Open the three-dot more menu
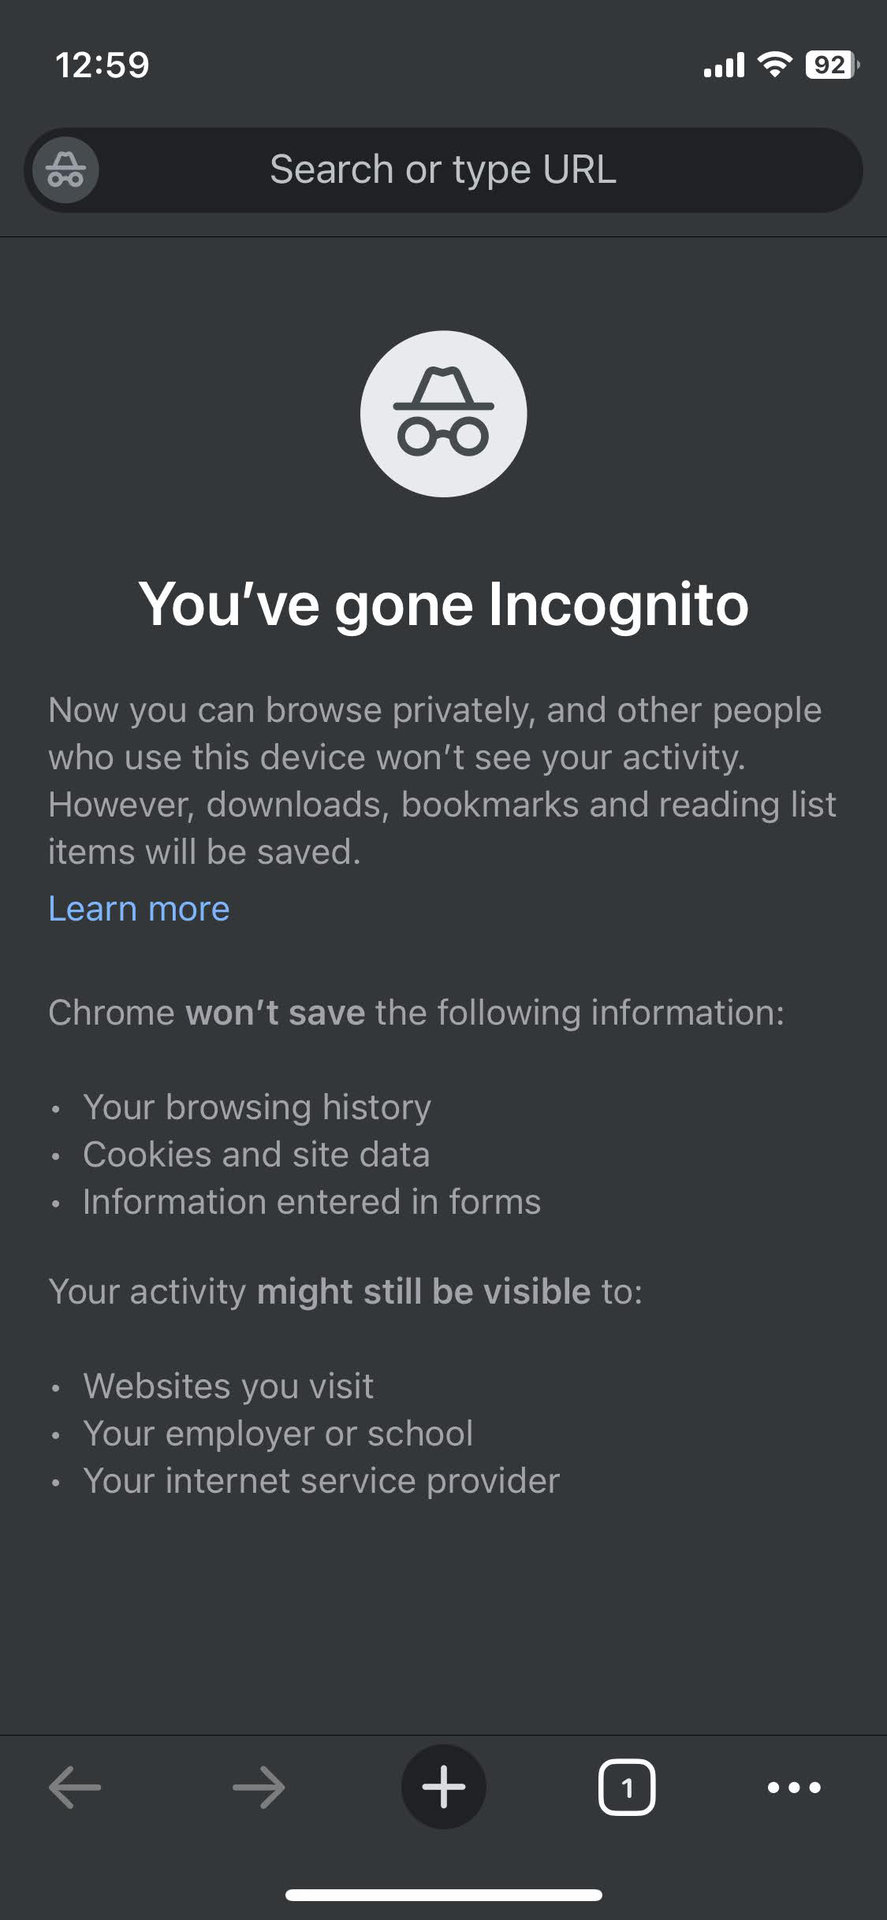Image resolution: width=887 pixels, height=1920 pixels. coord(794,1787)
